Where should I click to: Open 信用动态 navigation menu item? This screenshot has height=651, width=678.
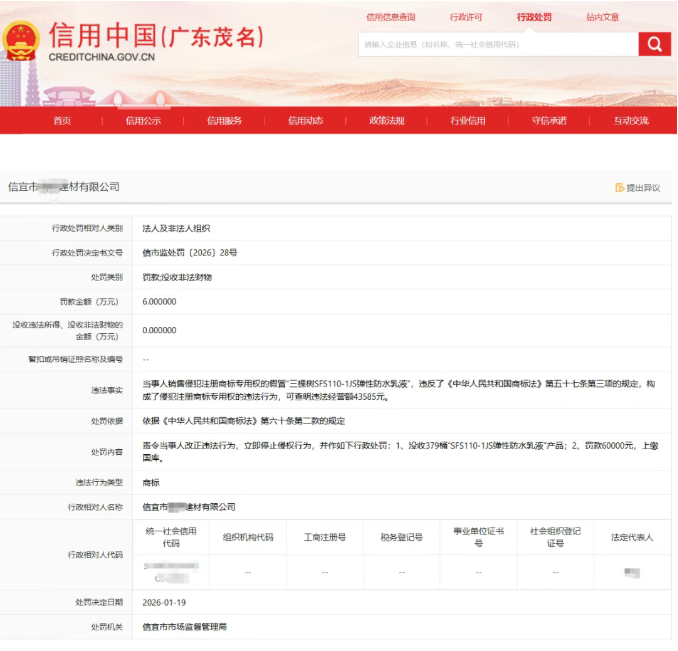pos(305,121)
